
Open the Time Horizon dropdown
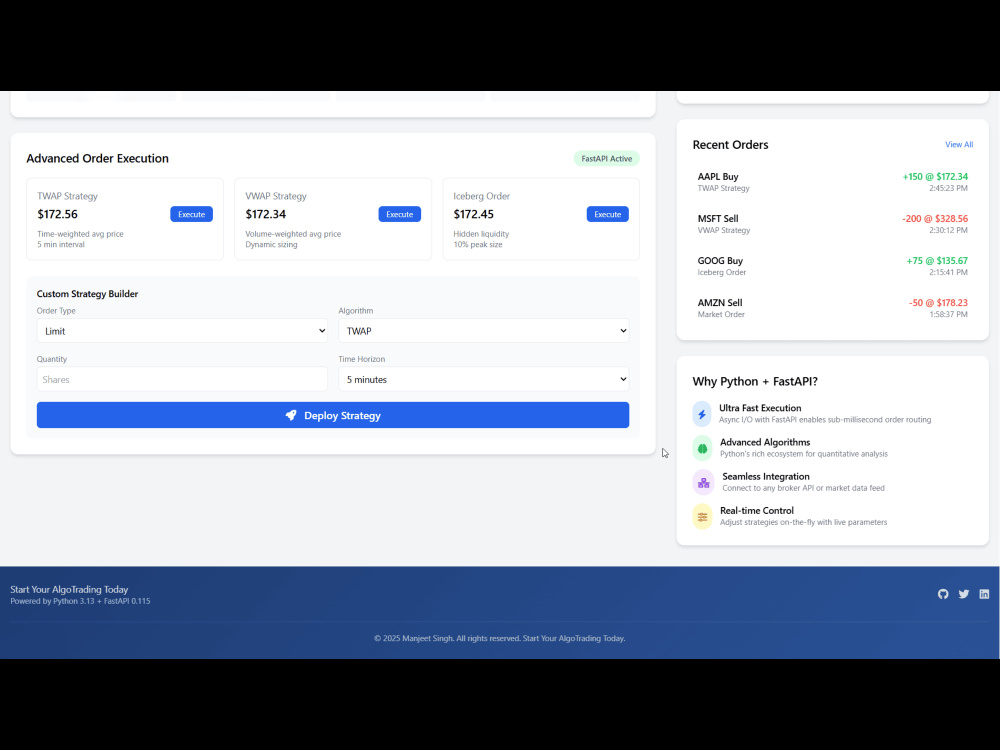point(483,379)
